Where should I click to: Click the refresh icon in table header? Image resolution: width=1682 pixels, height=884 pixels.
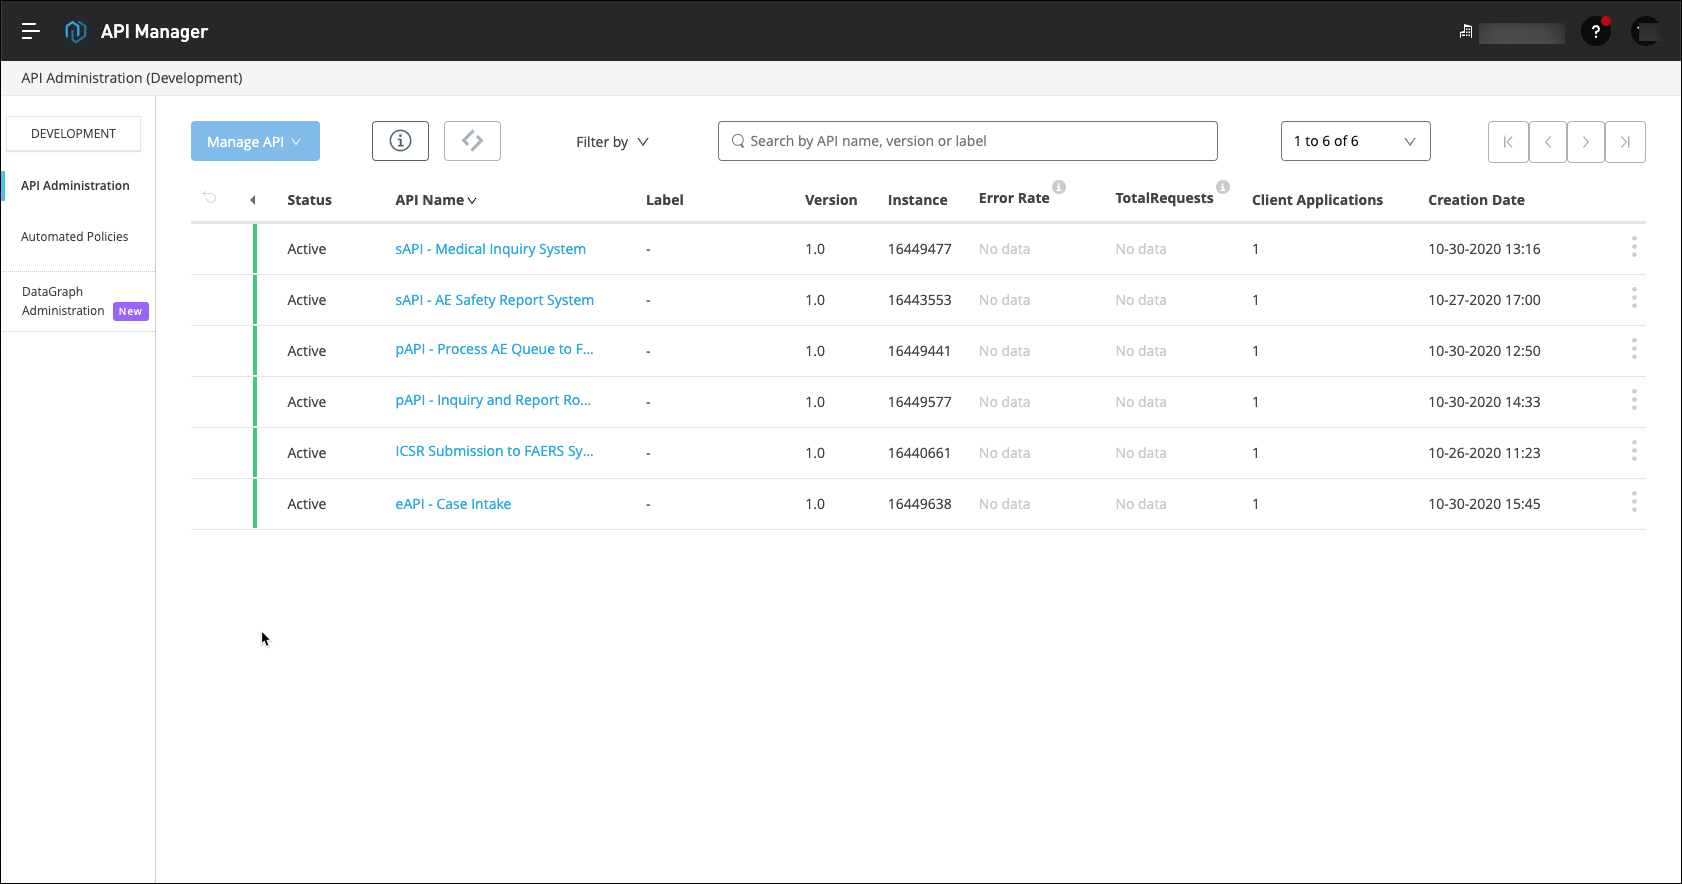coord(210,198)
